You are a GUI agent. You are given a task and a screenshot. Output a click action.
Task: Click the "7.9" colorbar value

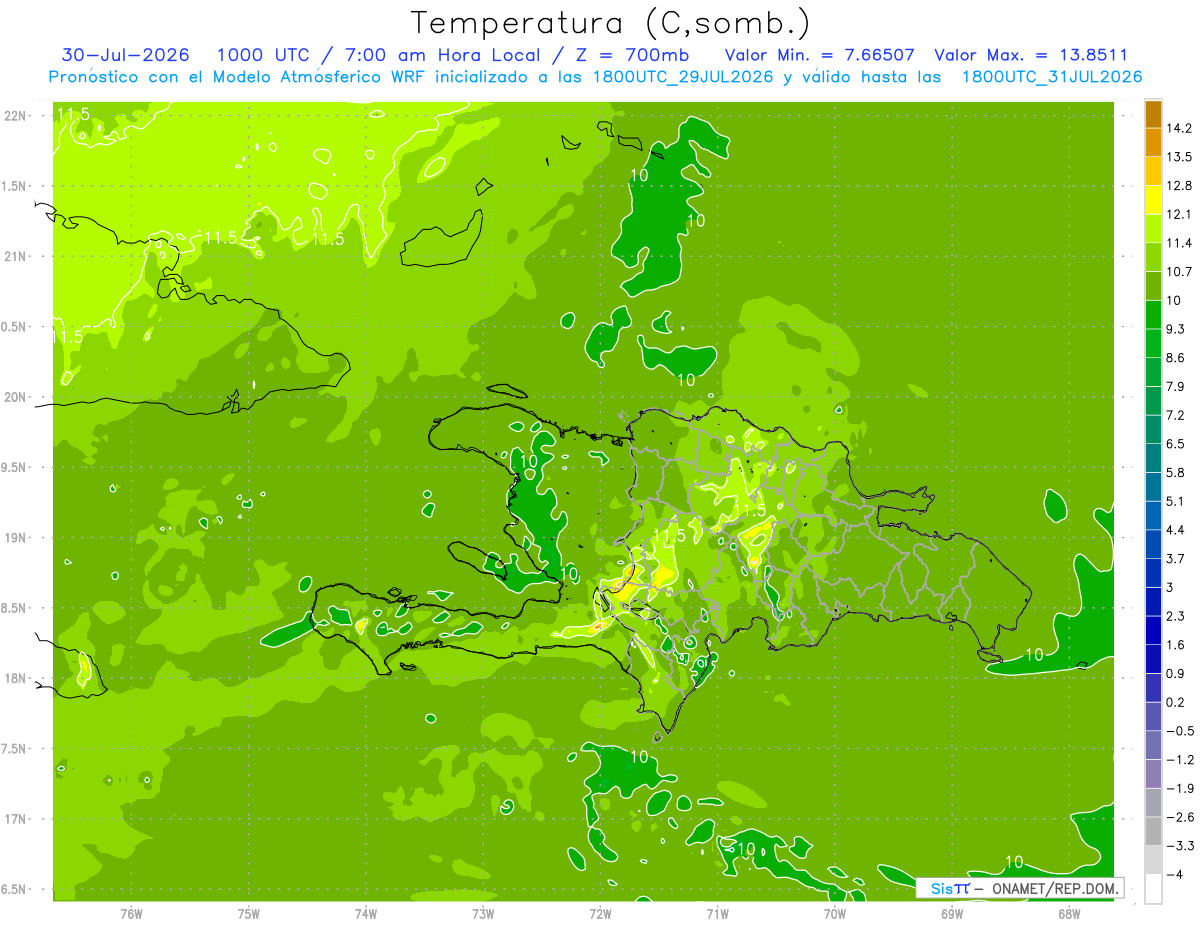pyautogui.click(x=1176, y=386)
